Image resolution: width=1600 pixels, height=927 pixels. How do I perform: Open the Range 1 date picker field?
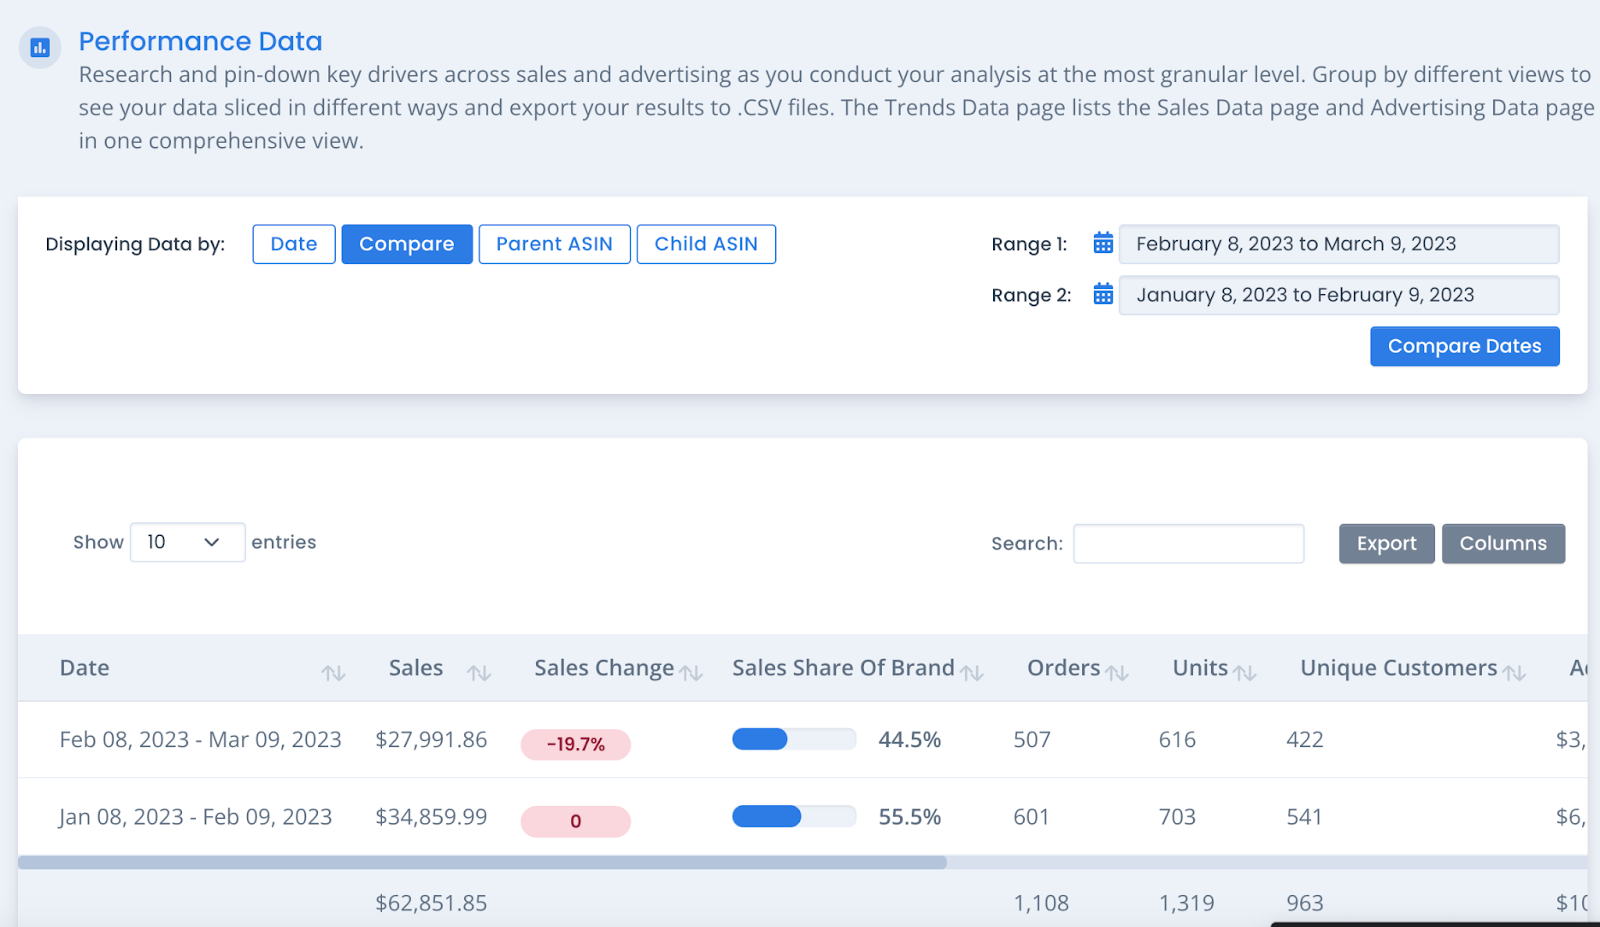[1338, 244]
